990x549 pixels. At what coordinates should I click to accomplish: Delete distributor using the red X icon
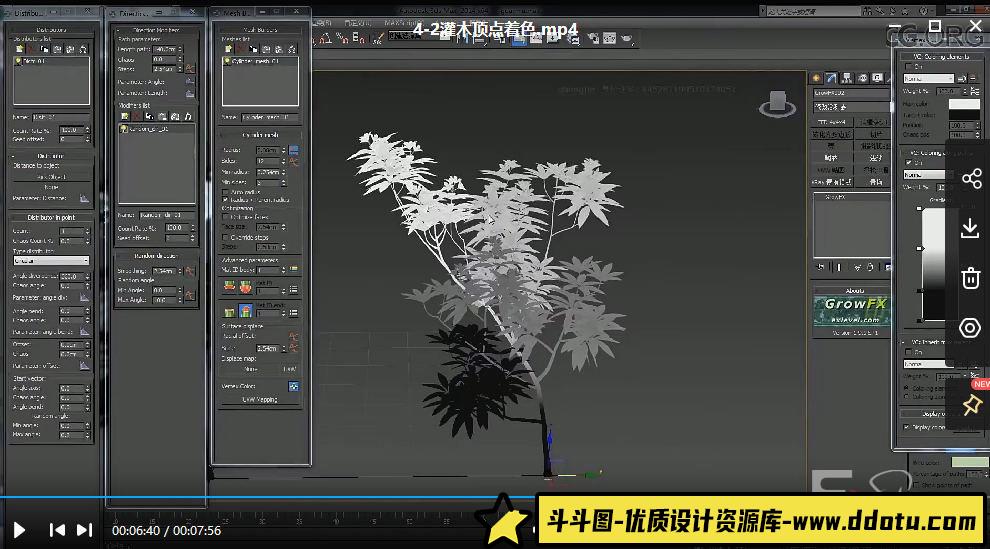(32, 49)
